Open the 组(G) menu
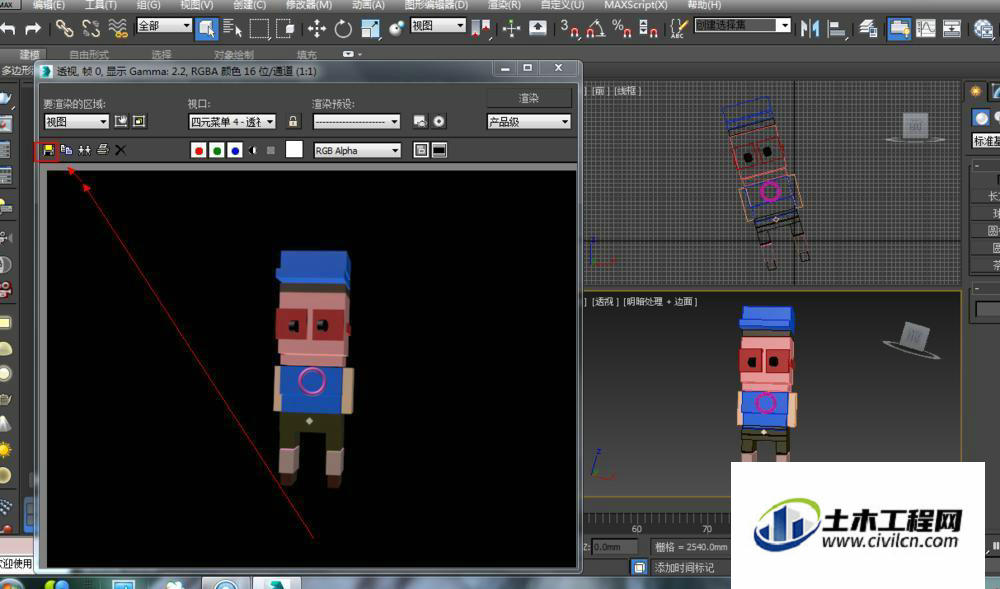The width and height of the screenshot is (1000, 589). pos(148,4)
